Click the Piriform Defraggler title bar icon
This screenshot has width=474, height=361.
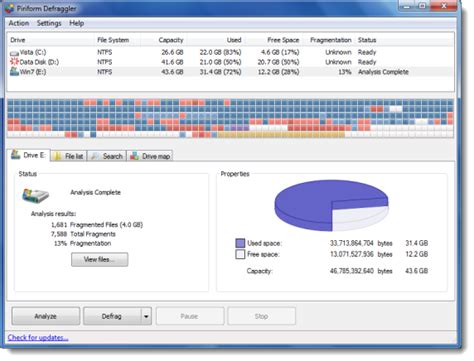pyautogui.click(x=9, y=8)
